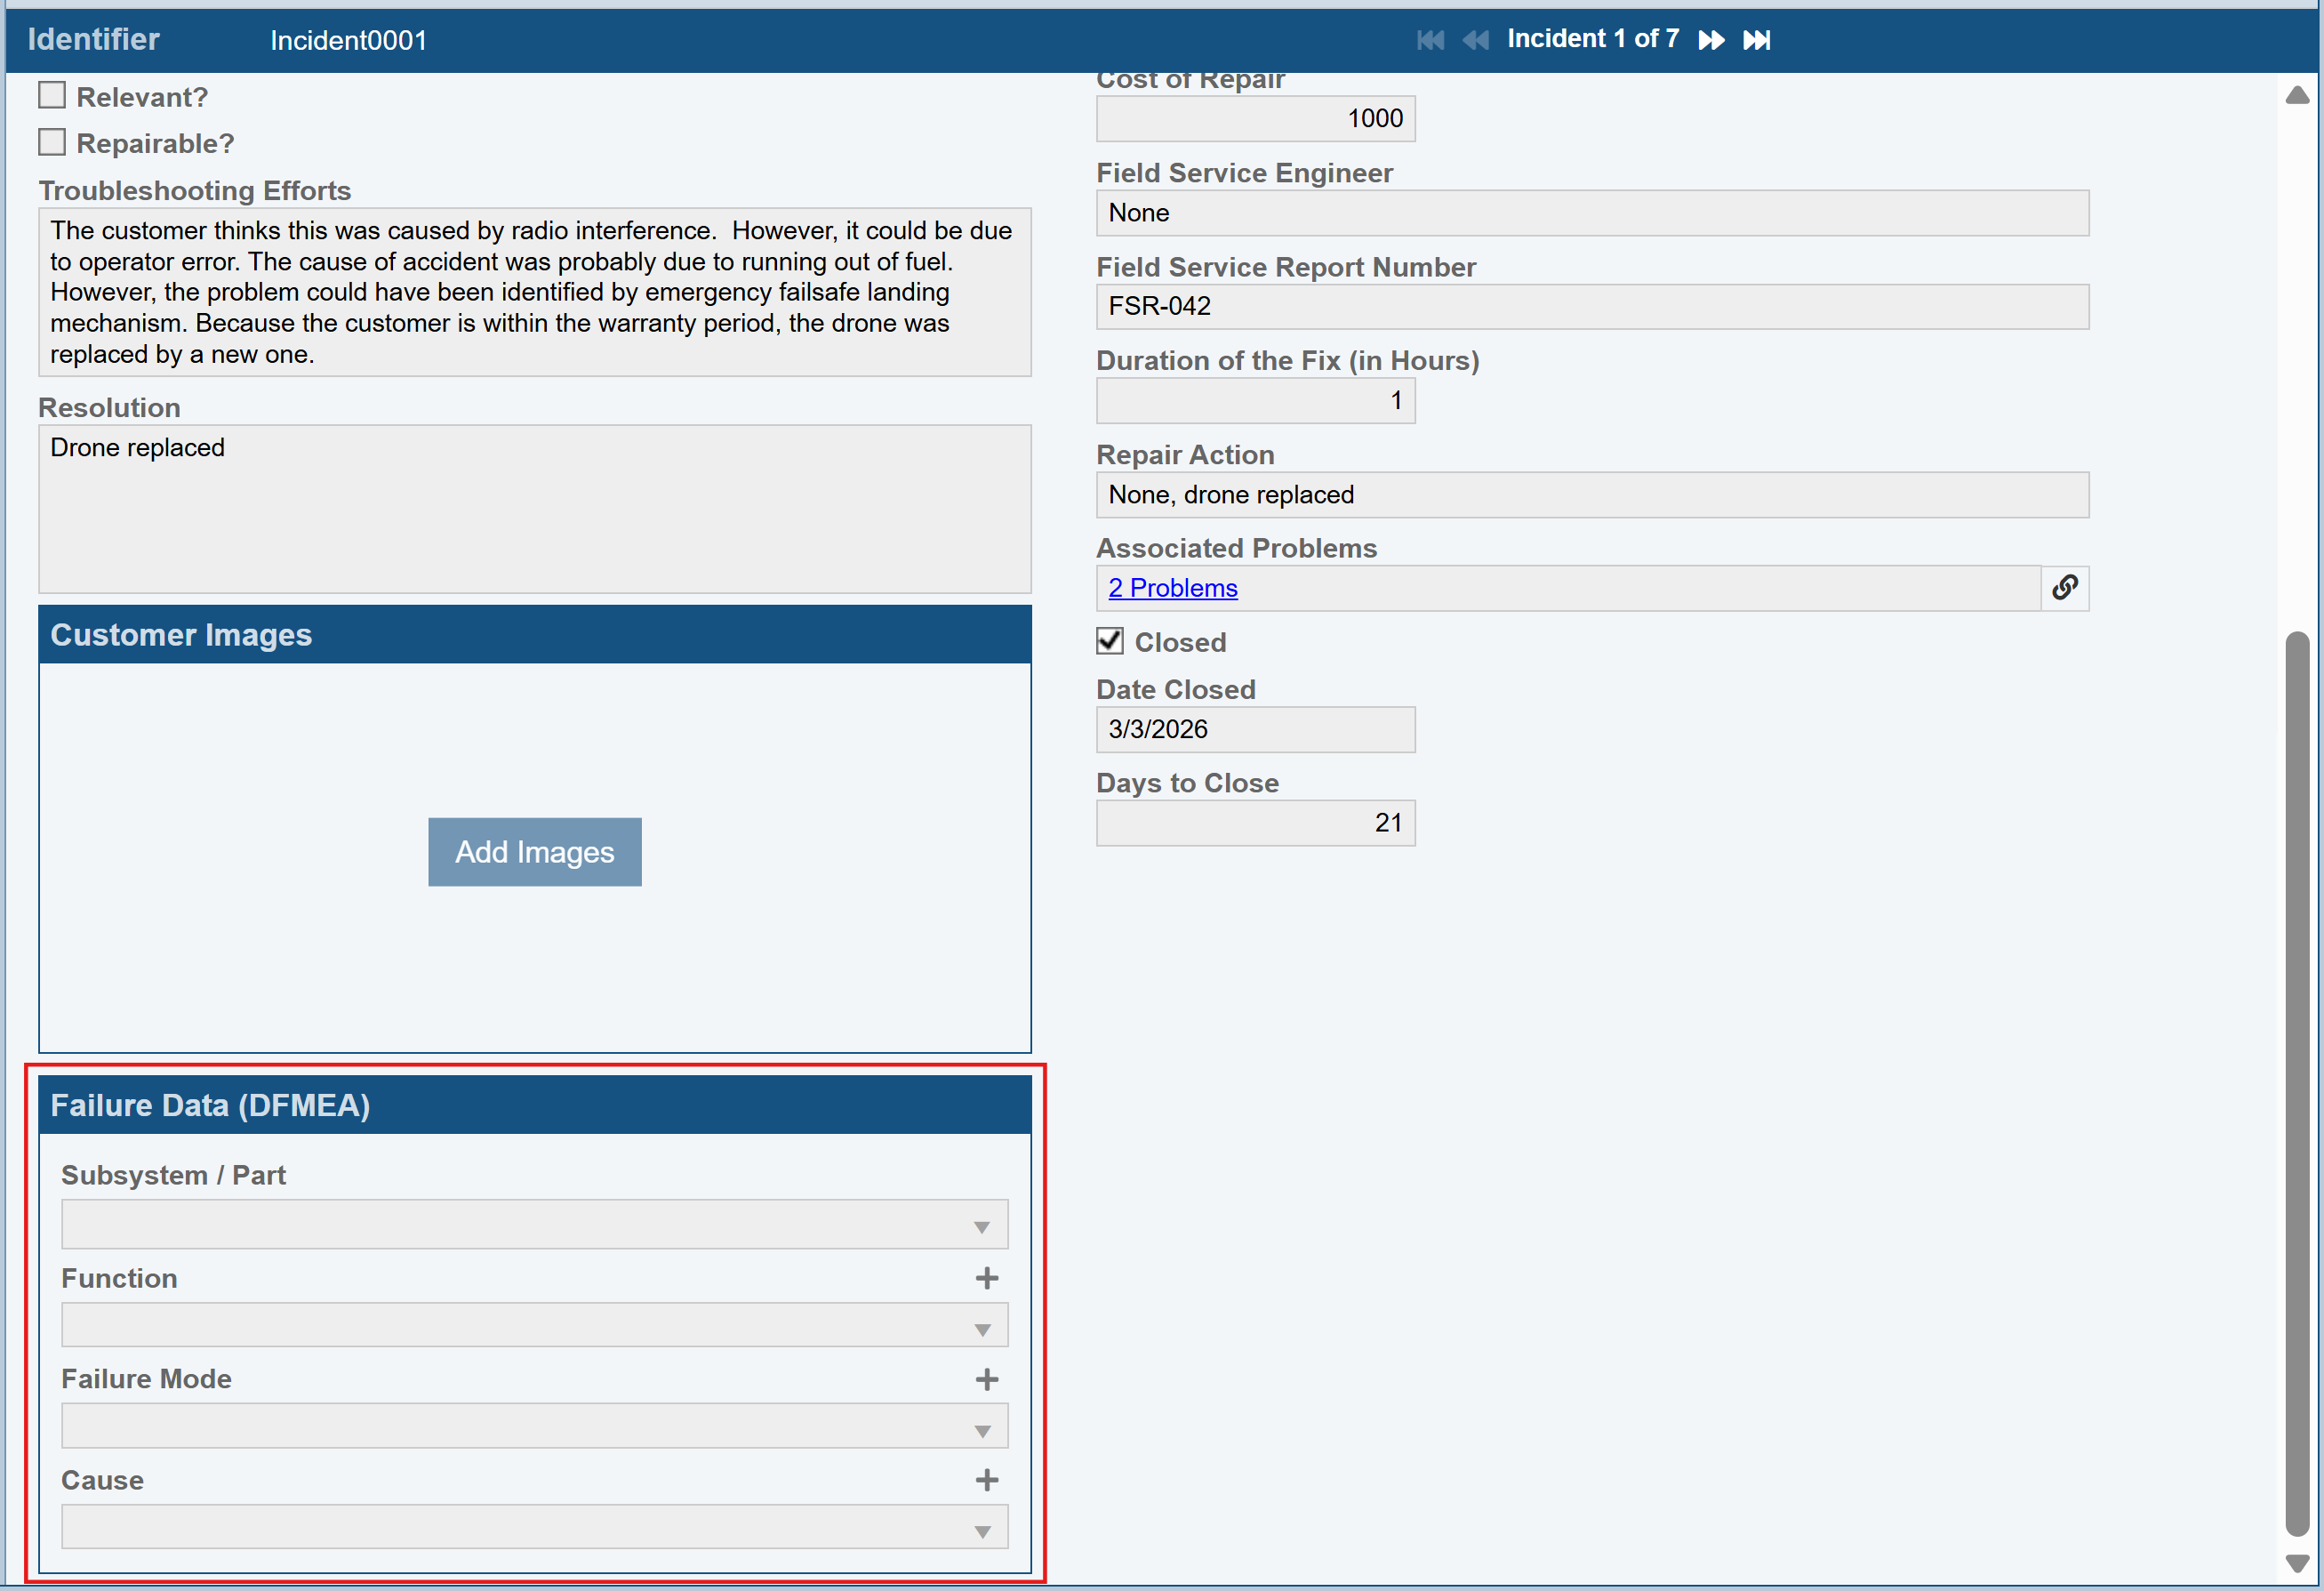Viewport: 2324px width, 1591px height.
Task: Add new Function with plus icon
Action: [x=986, y=1278]
